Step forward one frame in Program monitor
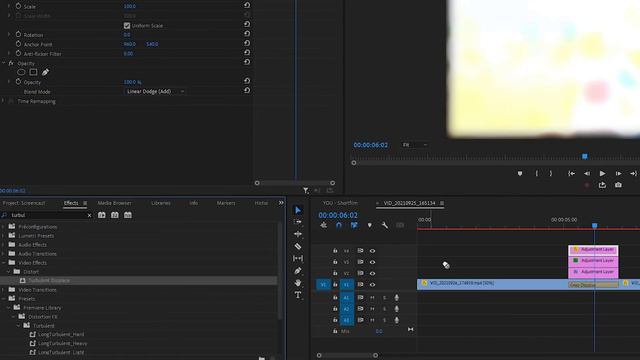The image size is (640, 360). point(618,173)
